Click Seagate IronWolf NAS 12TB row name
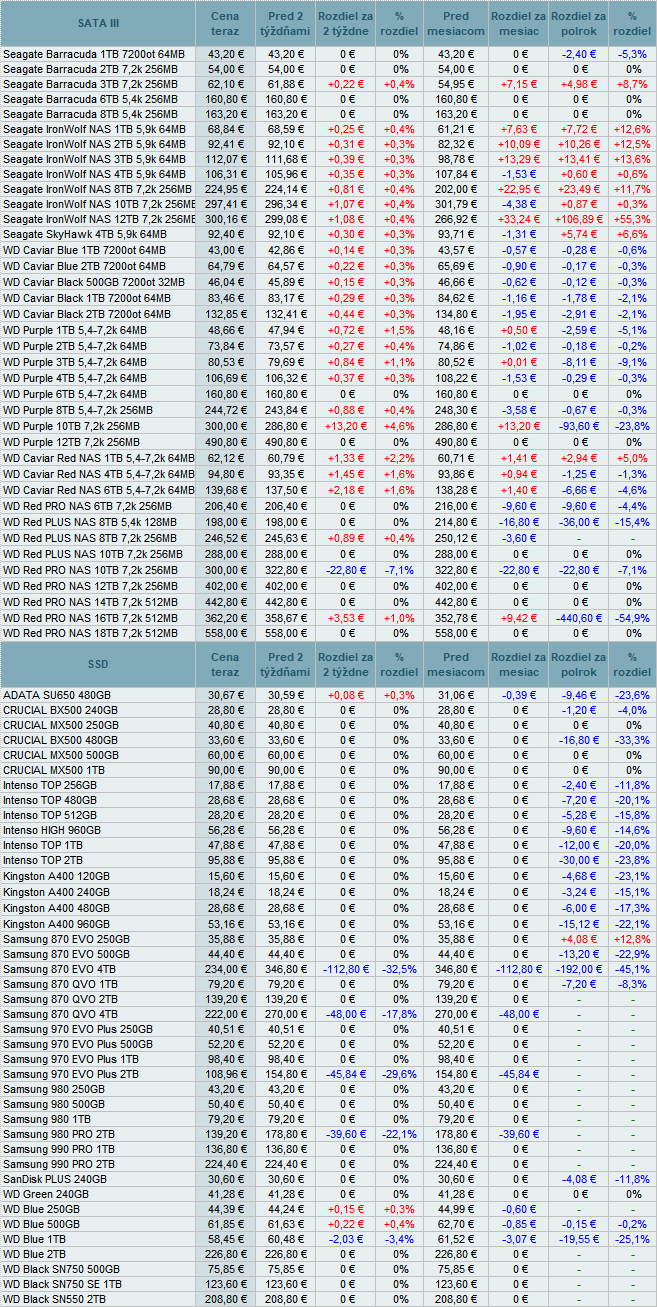This screenshot has height=1307, width=657. point(99,219)
